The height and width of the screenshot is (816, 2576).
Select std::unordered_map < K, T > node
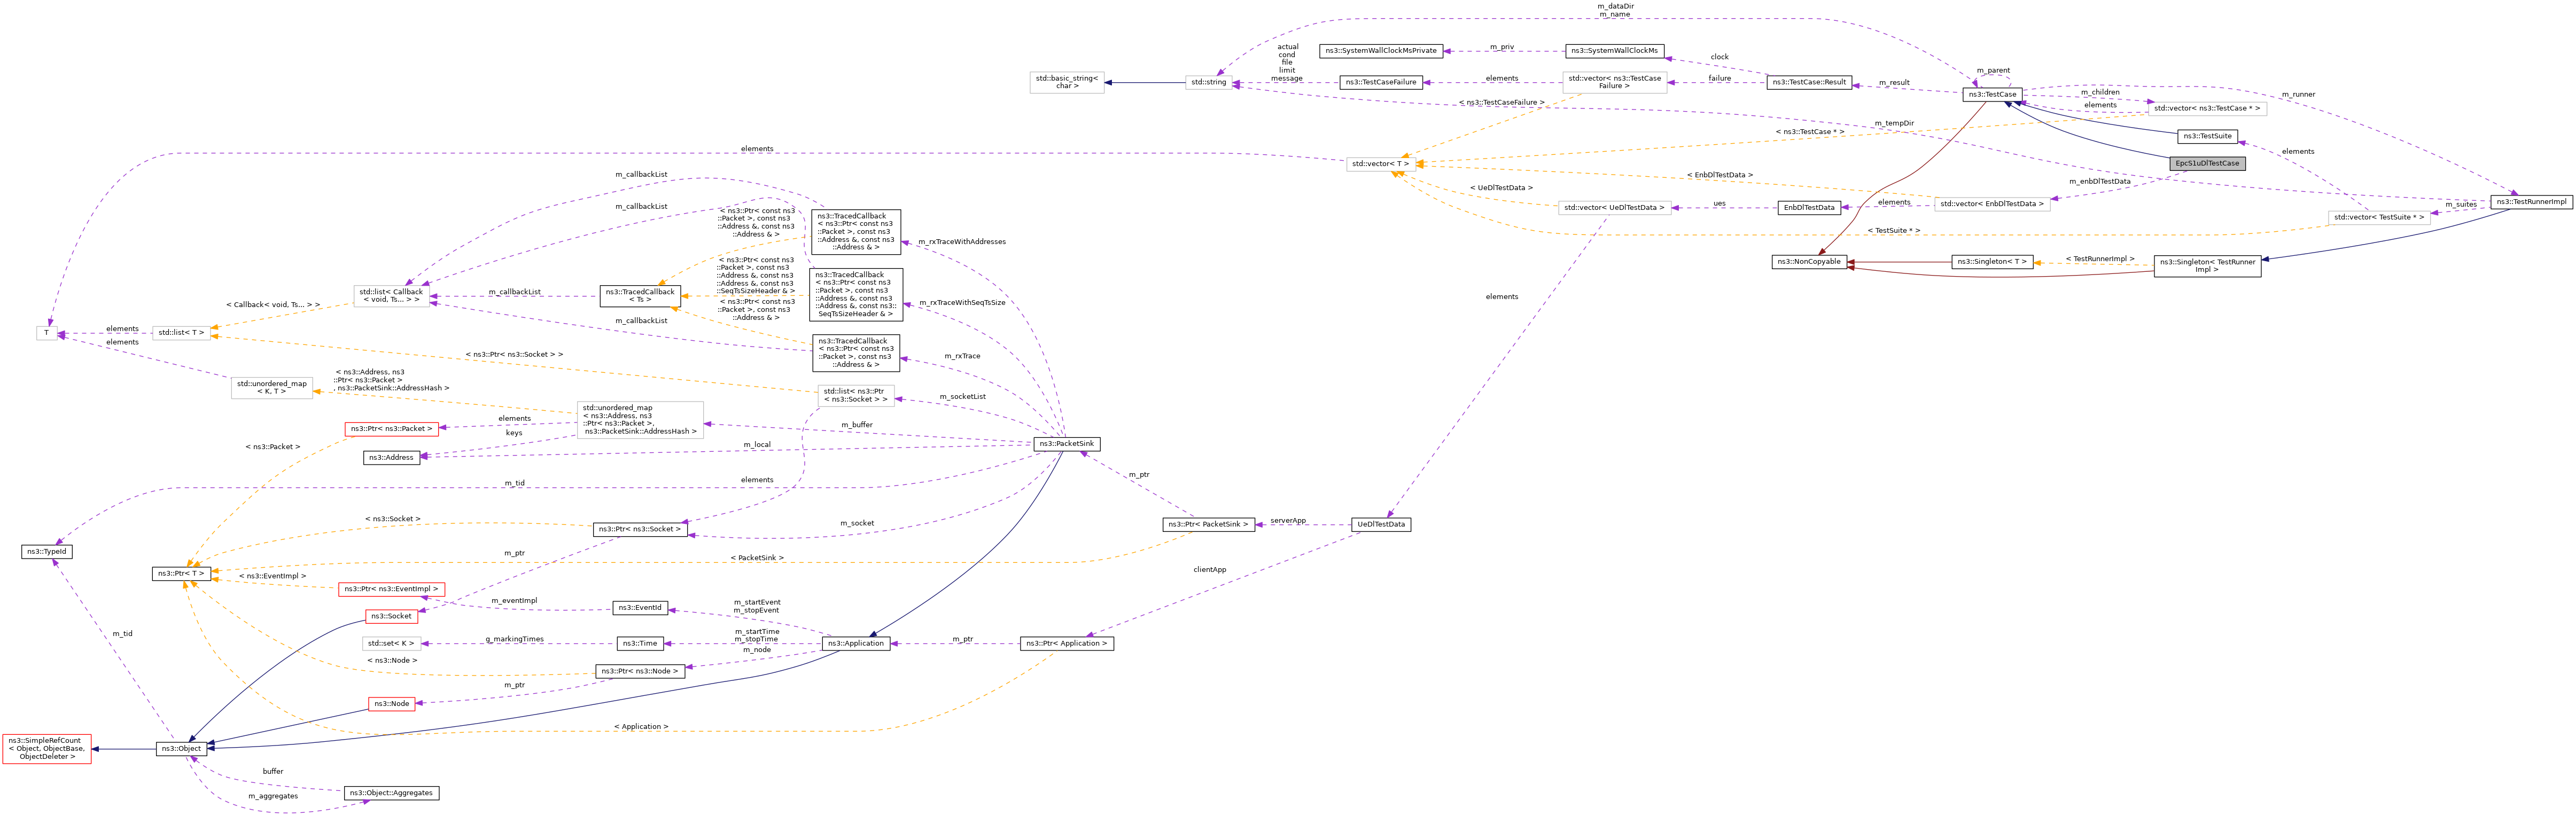click(272, 388)
